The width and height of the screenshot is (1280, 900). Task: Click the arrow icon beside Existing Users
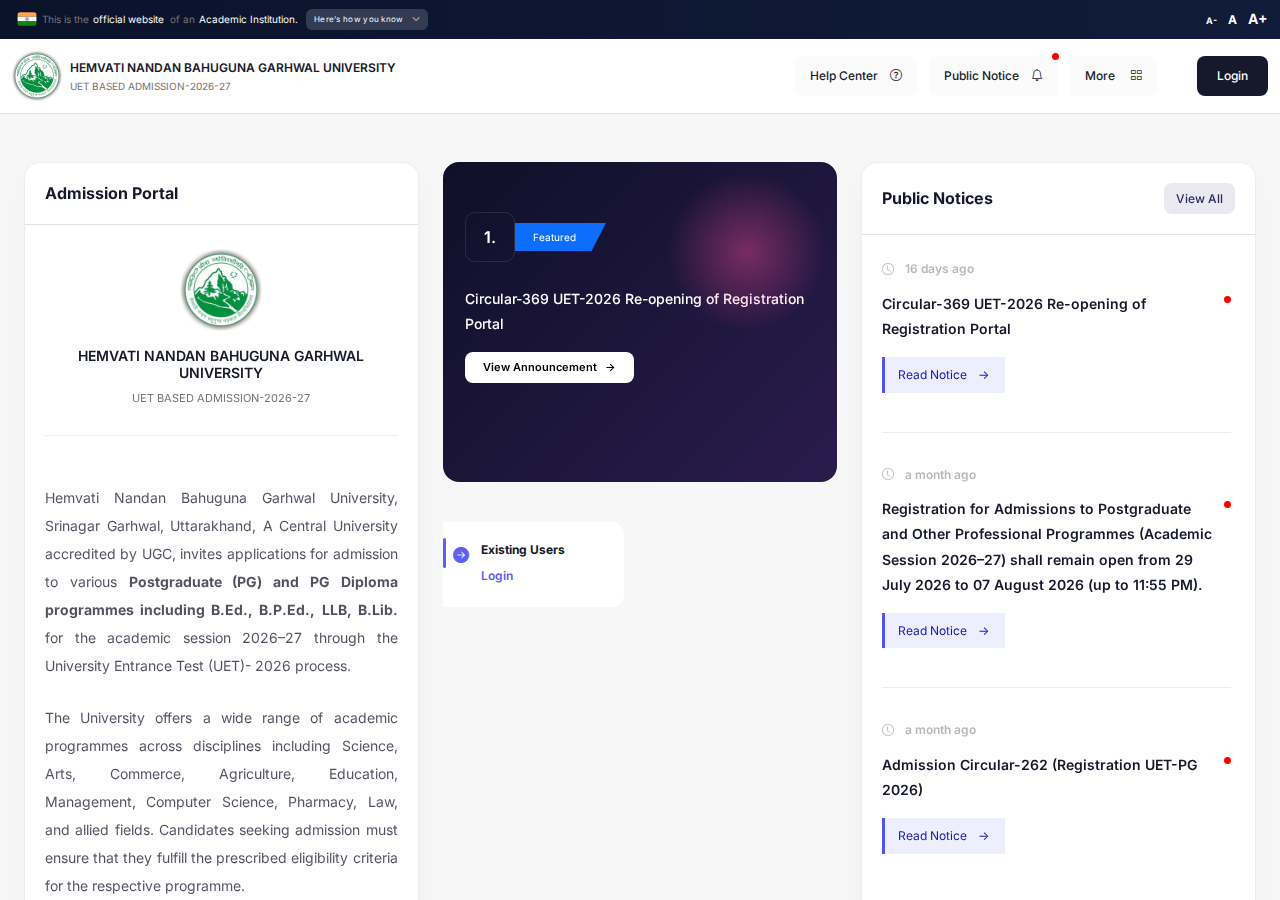pyautogui.click(x=461, y=554)
